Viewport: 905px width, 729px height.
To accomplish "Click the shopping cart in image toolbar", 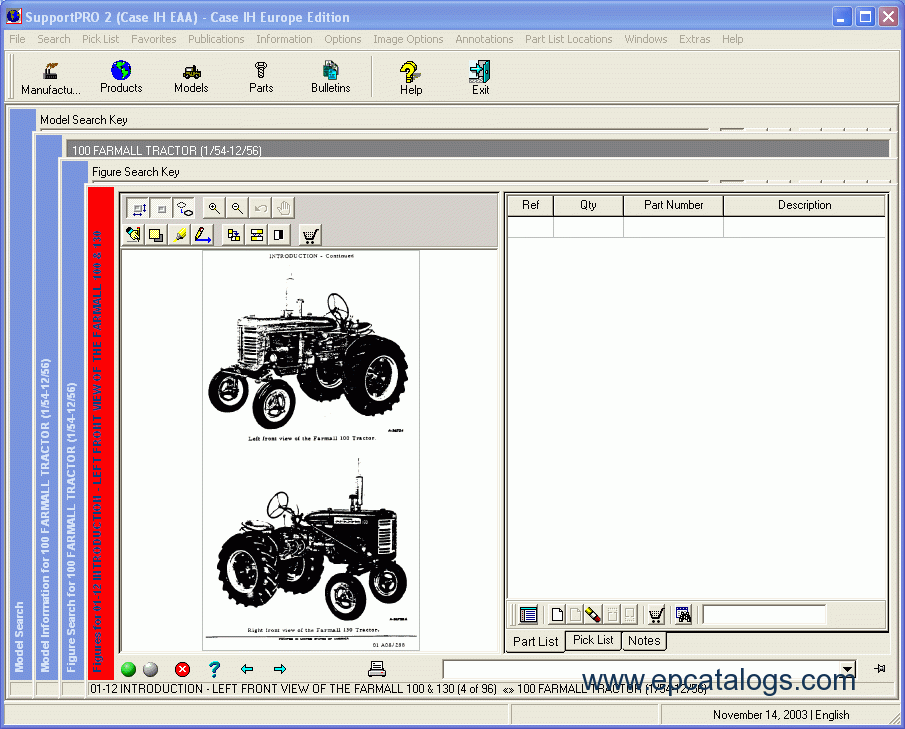I will [x=311, y=235].
